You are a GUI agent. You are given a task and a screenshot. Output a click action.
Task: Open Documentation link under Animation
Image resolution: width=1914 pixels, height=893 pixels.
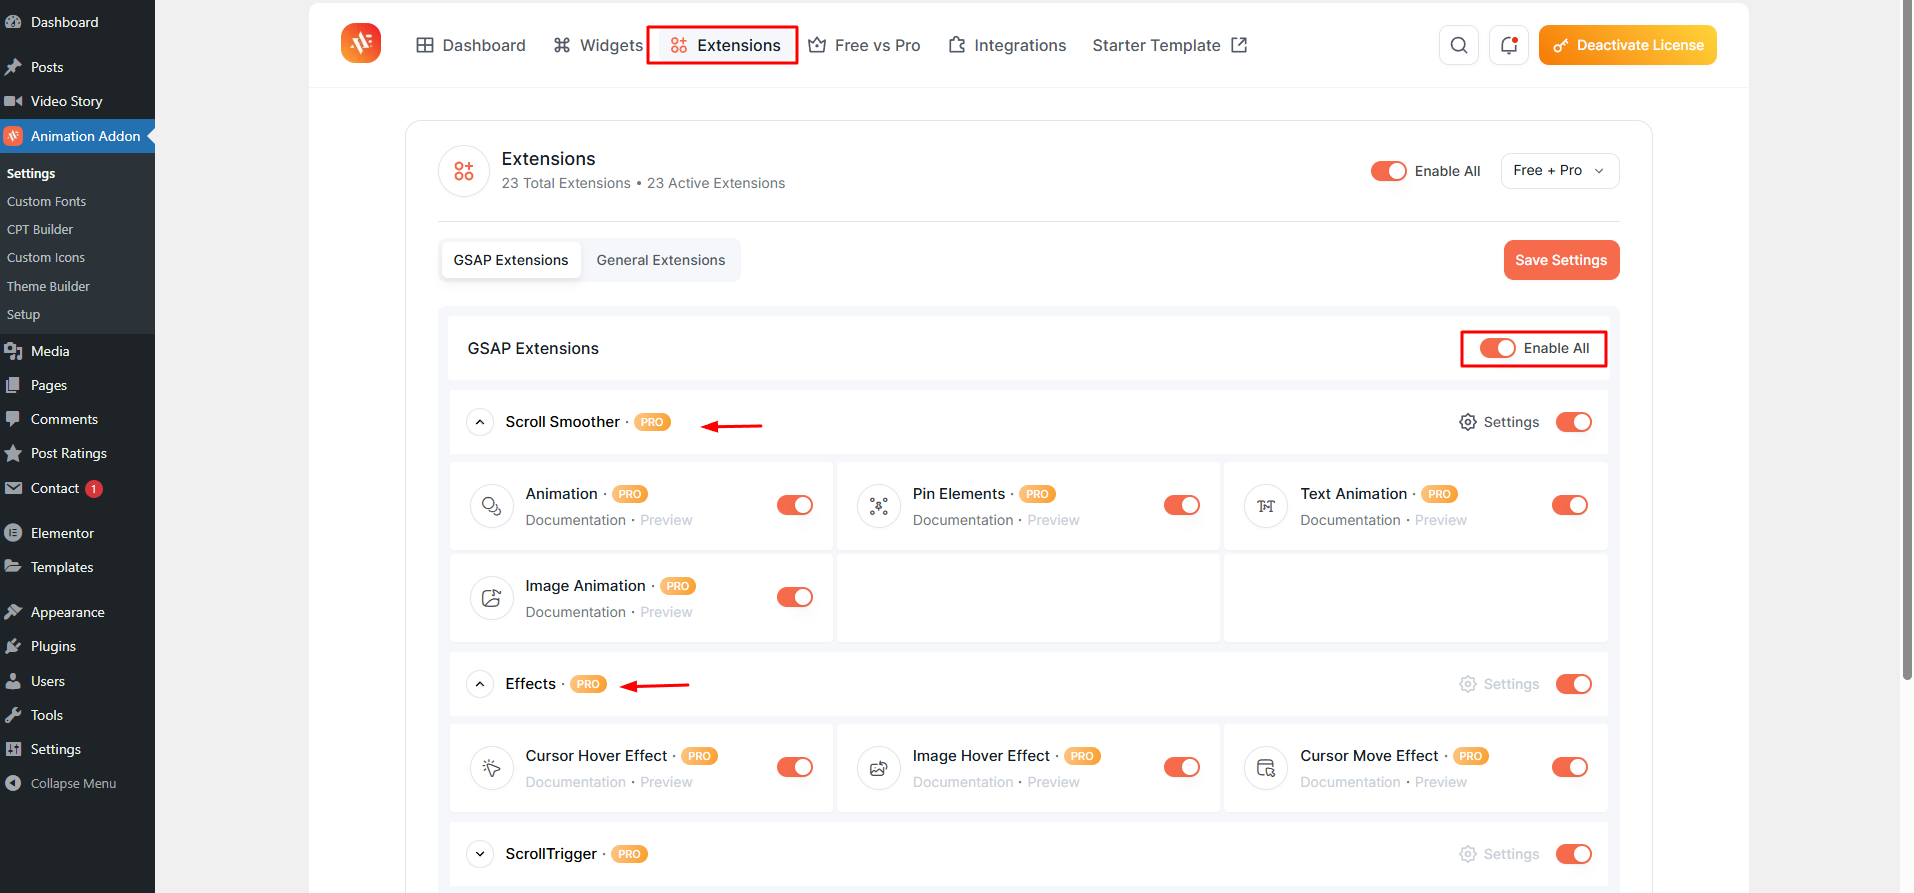(576, 520)
